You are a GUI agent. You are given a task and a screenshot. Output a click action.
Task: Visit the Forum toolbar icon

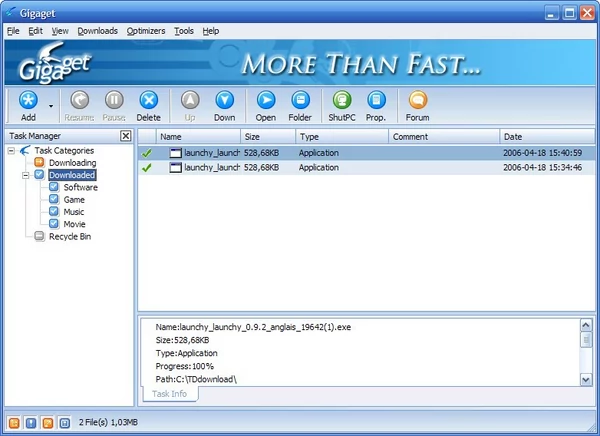click(x=417, y=100)
